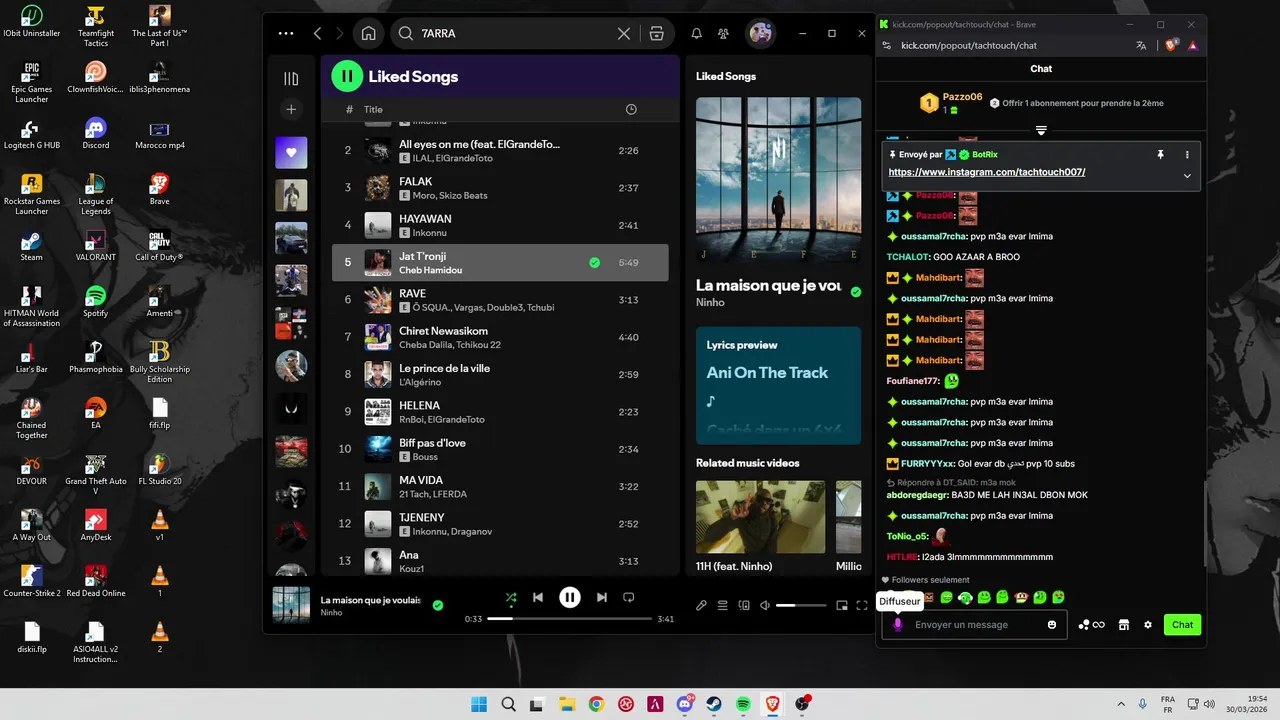The image size is (1280, 720).
Task: Collapse the chat leaderboard handle
Action: pos(1041,131)
